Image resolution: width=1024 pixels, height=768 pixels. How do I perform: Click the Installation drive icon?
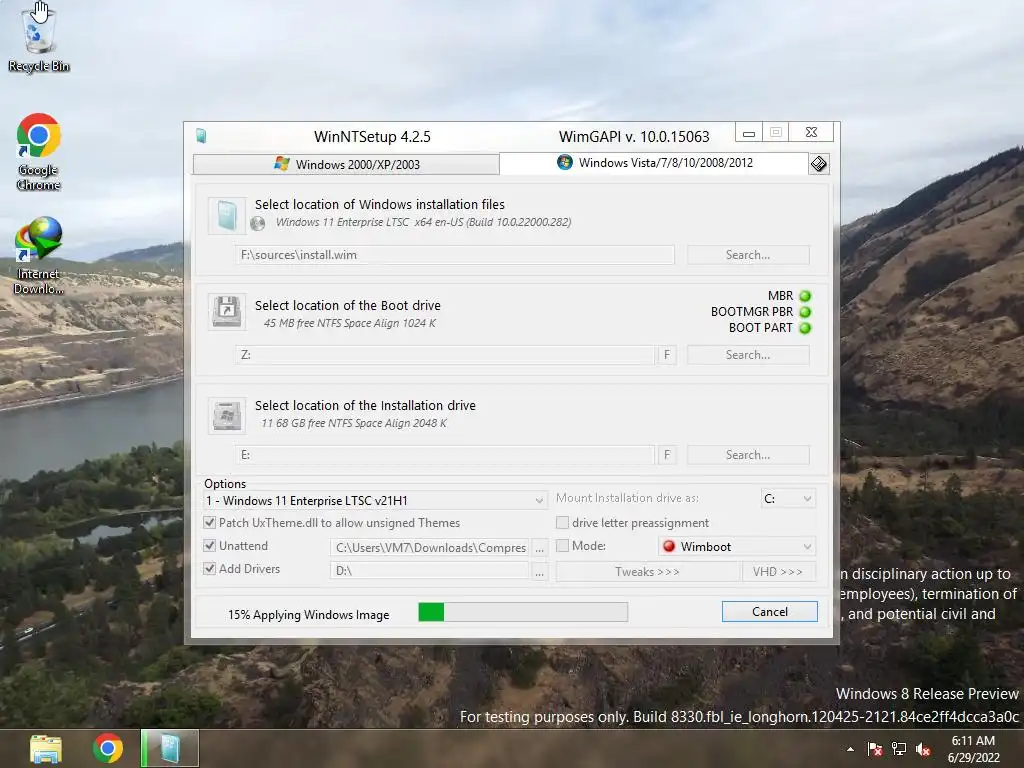tap(227, 415)
